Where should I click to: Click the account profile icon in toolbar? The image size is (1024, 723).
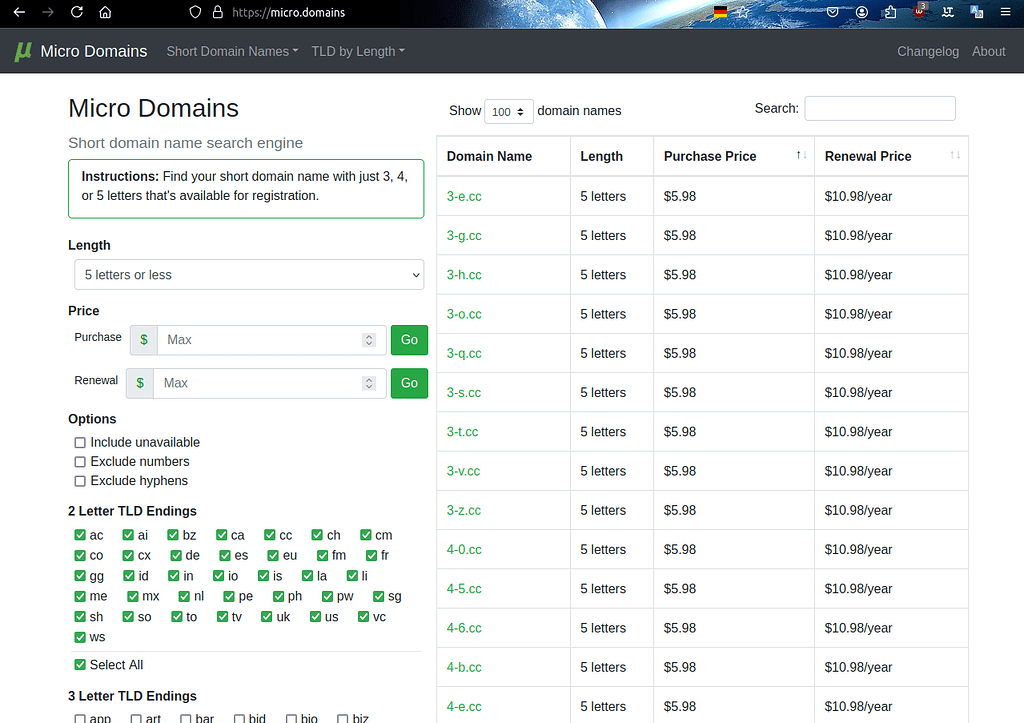pos(861,13)
